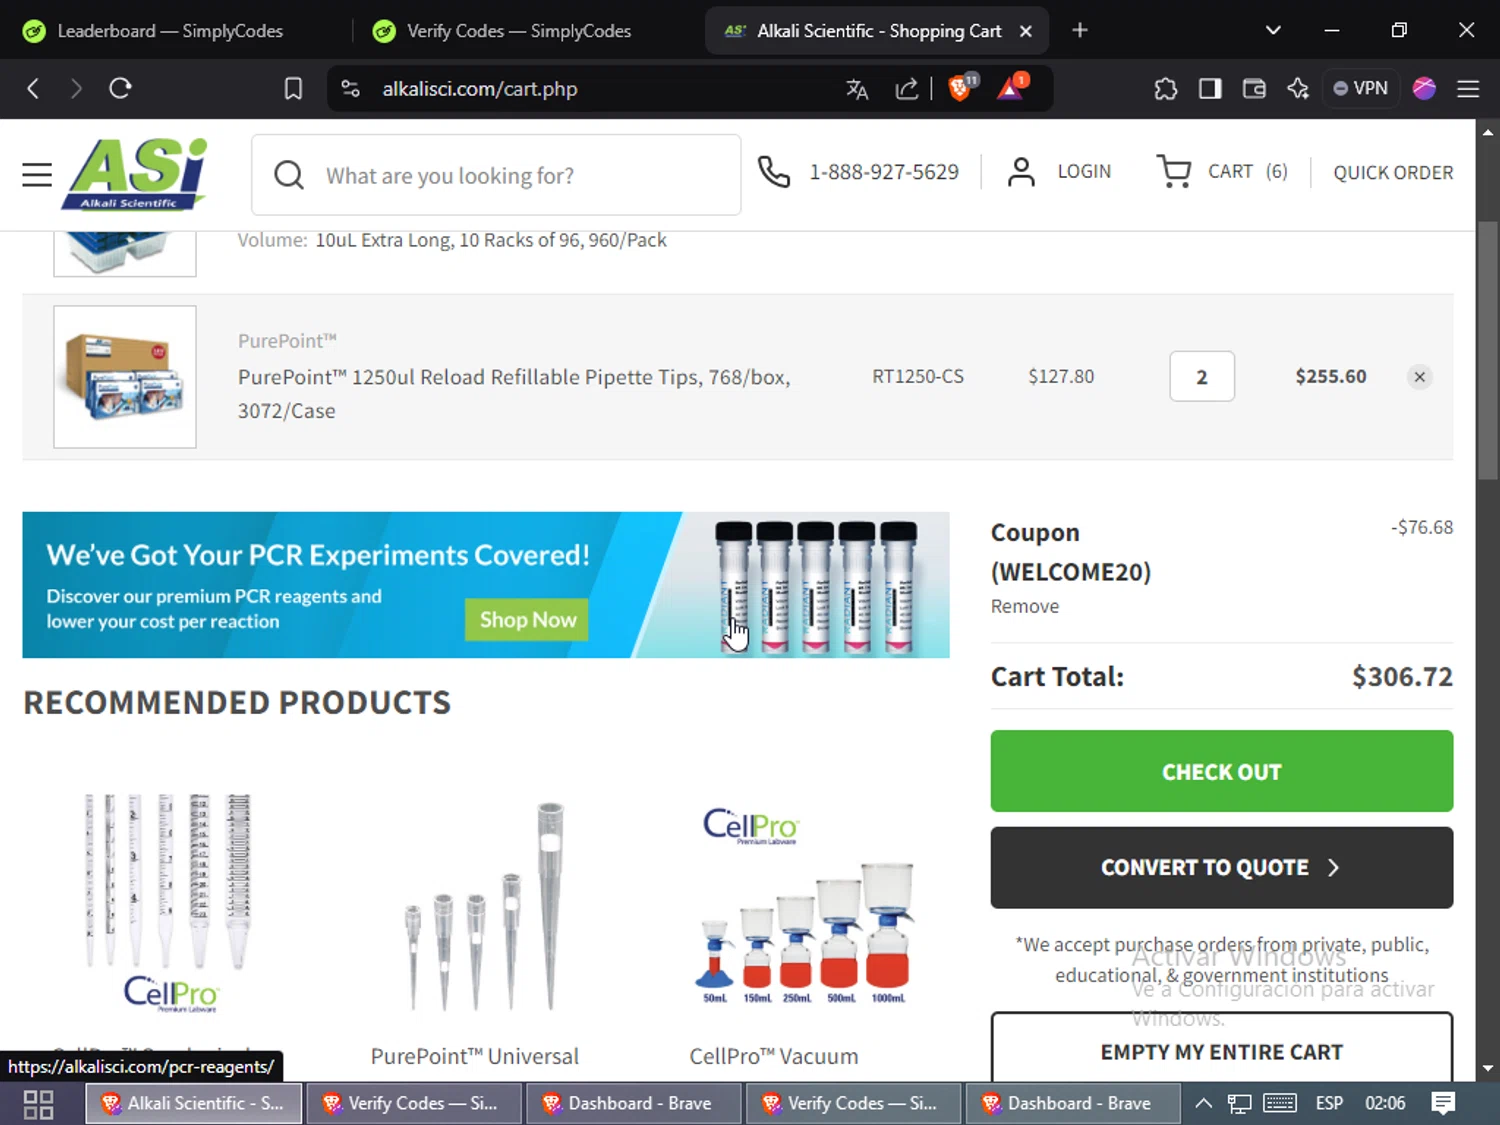Viewport: 1500px width, 1125px height.
Task: Open the hamburger menu beside ASI logo
Action: 37,175
